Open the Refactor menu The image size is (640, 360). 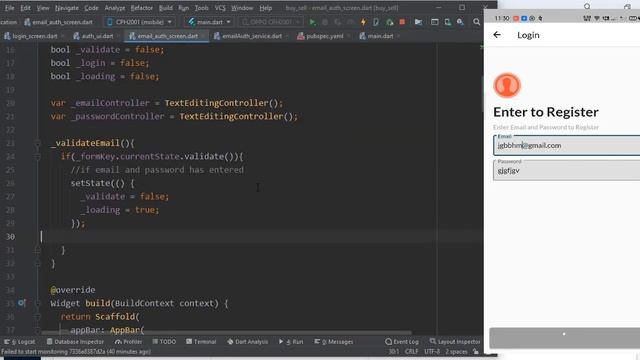pos(141,8)
